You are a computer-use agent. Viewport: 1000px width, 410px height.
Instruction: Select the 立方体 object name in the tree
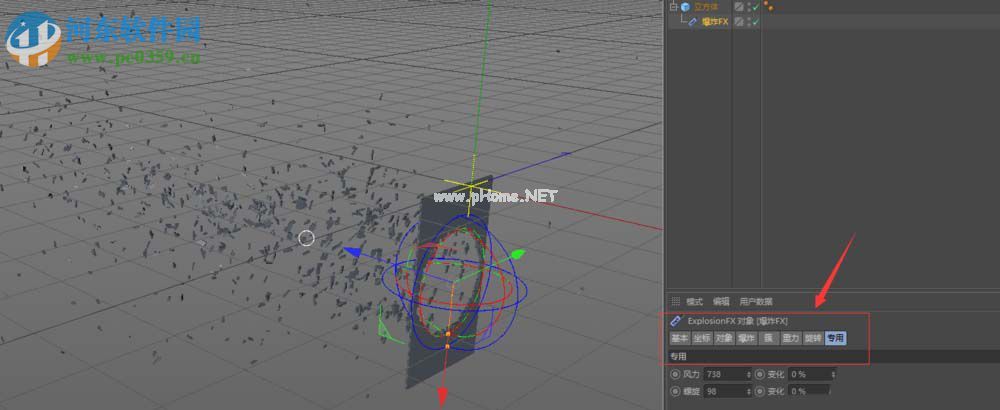pyautogui.click(x=706, y=7)
